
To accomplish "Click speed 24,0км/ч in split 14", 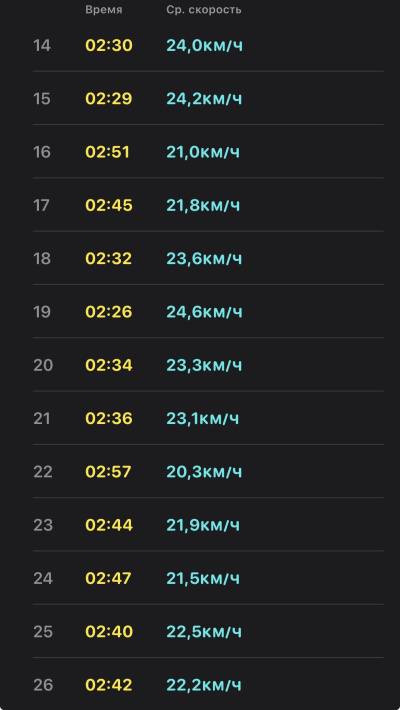I will click(x=205, y=46).
